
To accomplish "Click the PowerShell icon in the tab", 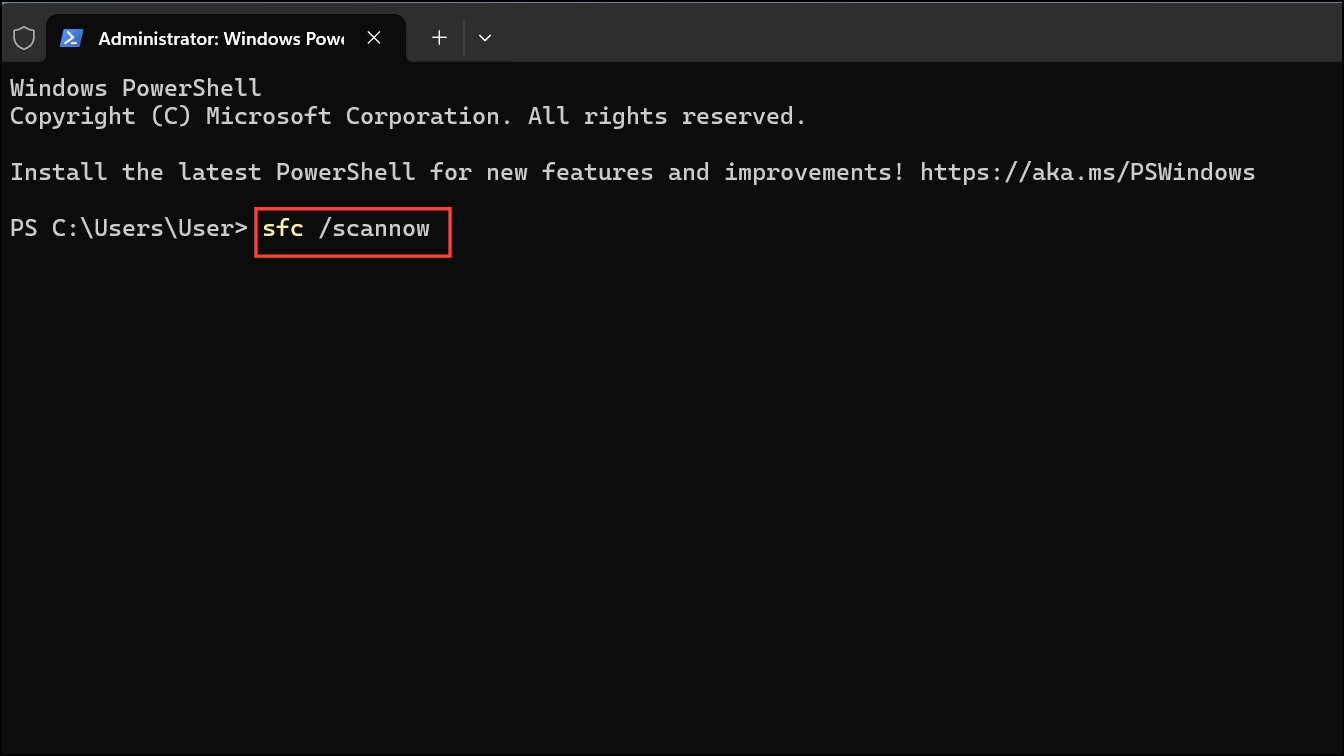I will click(71, 38).
